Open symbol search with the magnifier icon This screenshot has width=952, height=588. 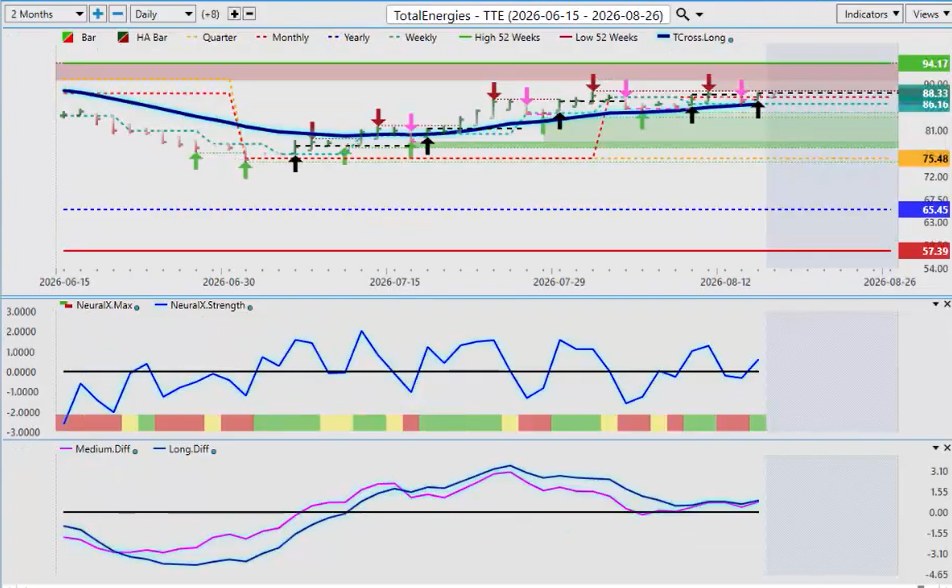(x=682, y=14)
